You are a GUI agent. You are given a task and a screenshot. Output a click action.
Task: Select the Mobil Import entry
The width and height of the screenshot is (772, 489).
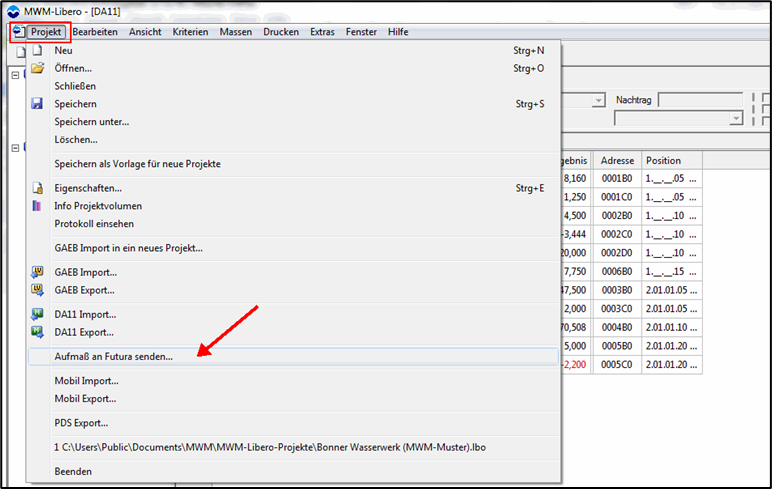(x=87, y=381)
